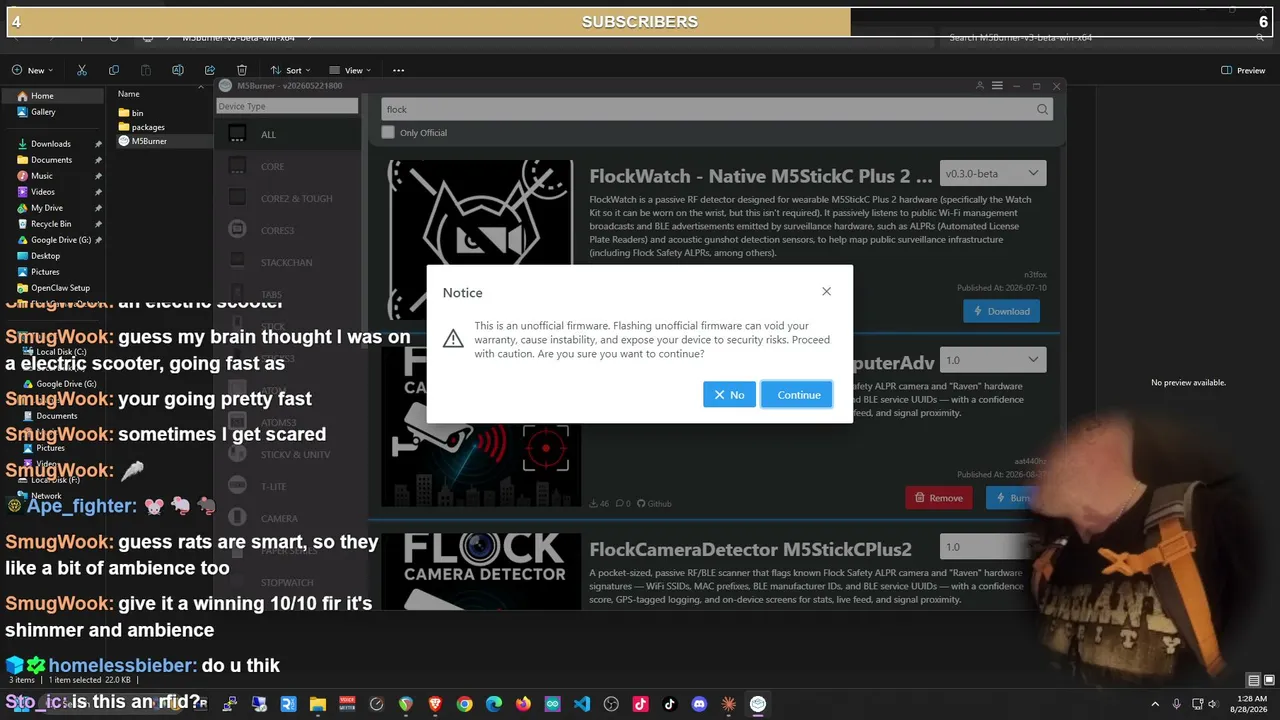This screenshot has height=720, width=1280.
Task: Open the M5Burner user account icon
Action: click(979, 86)
